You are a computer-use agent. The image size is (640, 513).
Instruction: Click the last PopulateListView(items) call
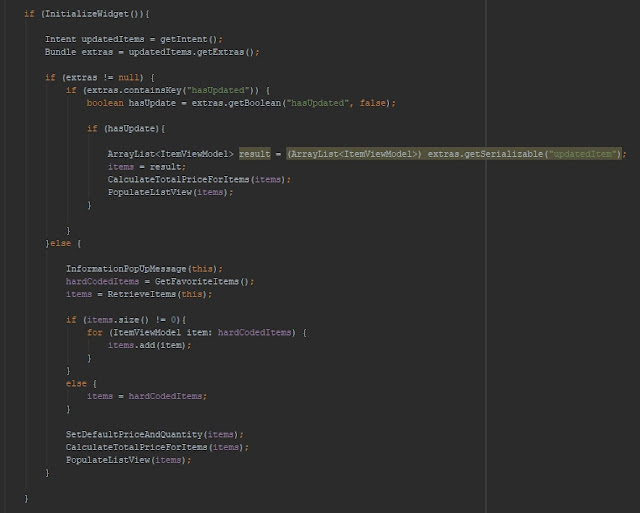coord(126,460)
